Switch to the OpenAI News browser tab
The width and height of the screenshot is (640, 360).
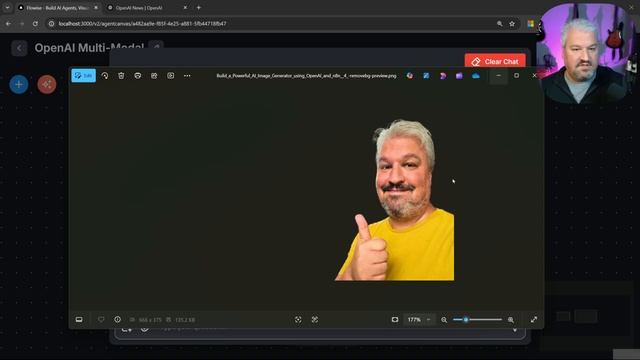click(139, 8)
